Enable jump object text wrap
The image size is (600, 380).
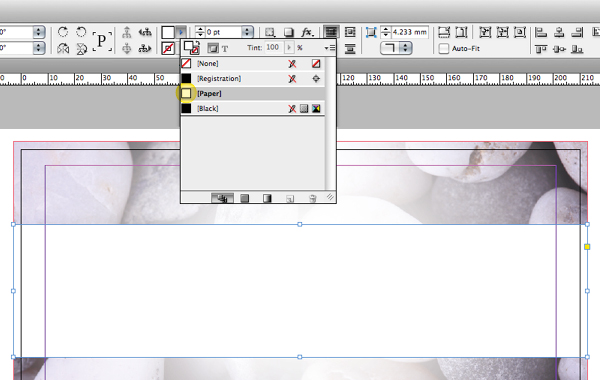coord(350,49)
